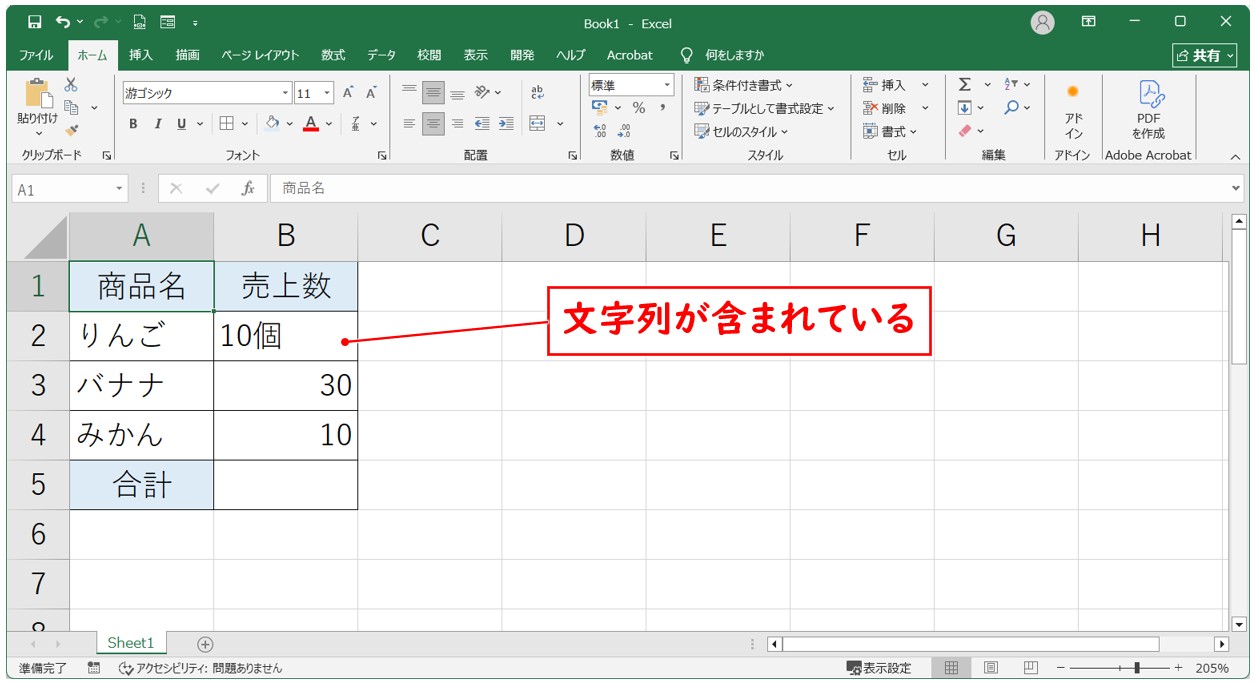
Task: Click the zoom slider in status bar
Action: [x=1137, y=668]
